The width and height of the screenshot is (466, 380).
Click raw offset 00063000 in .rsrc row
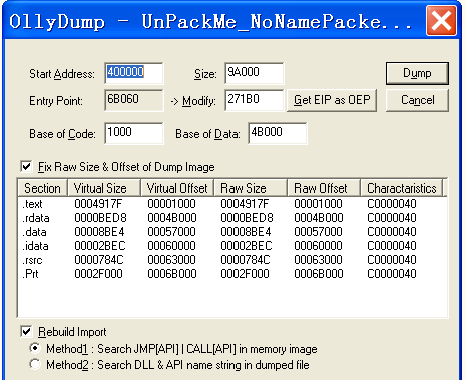(318, 260)
